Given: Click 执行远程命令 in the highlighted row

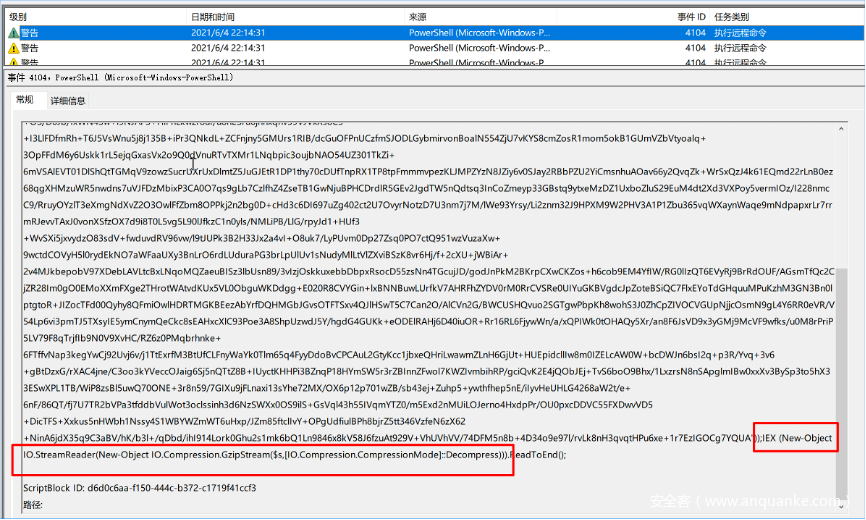Looking at the screenshot, I should point(743,33).
